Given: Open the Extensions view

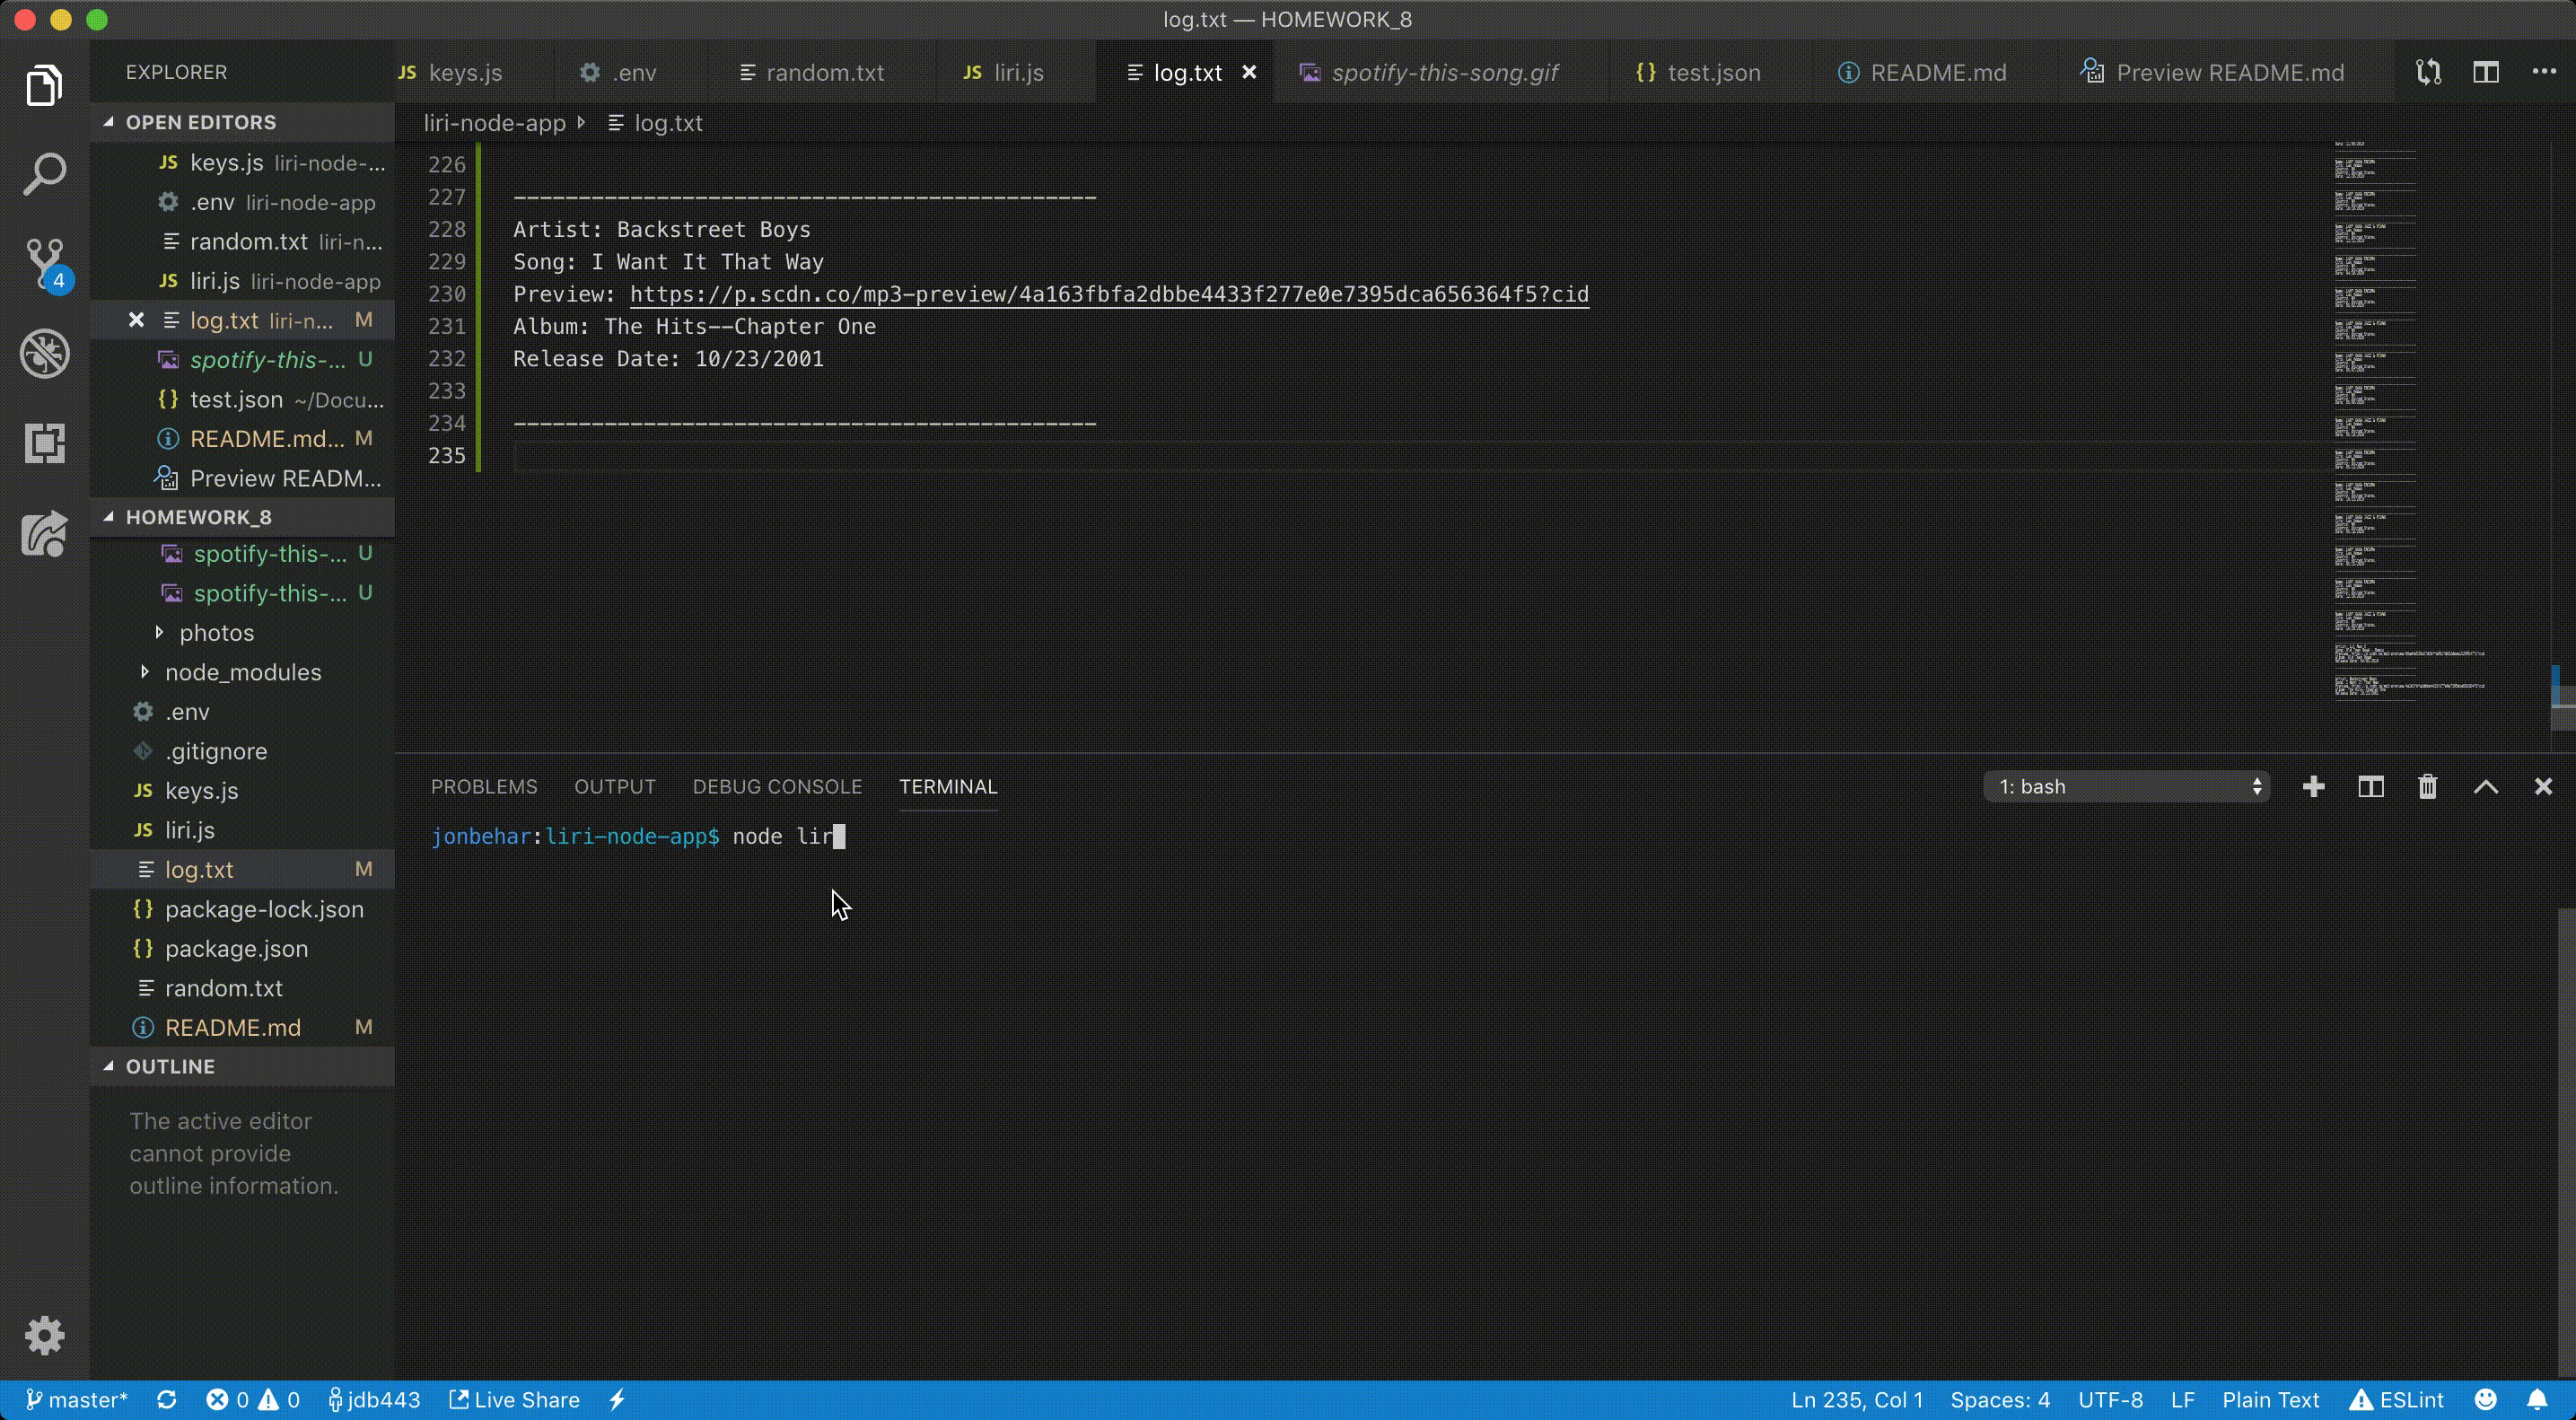Looking at the screenshot, I should click(45, 443).
